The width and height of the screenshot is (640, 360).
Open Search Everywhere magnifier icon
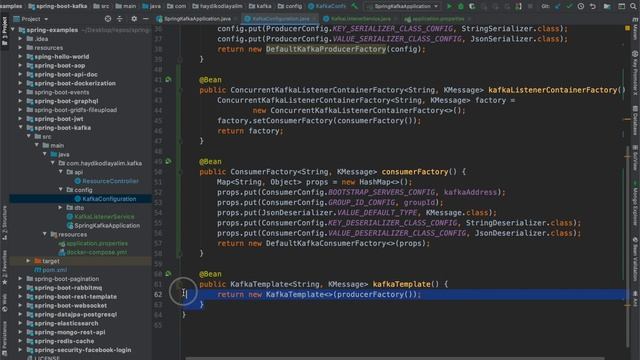click(633, 6)
